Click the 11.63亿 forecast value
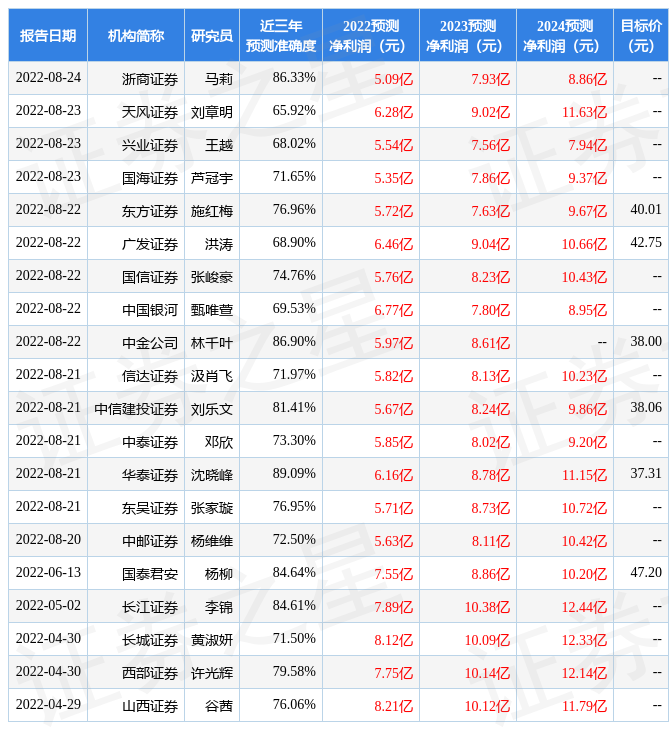The width and height of the screenshot is (669, 730). tap(584, 112)
